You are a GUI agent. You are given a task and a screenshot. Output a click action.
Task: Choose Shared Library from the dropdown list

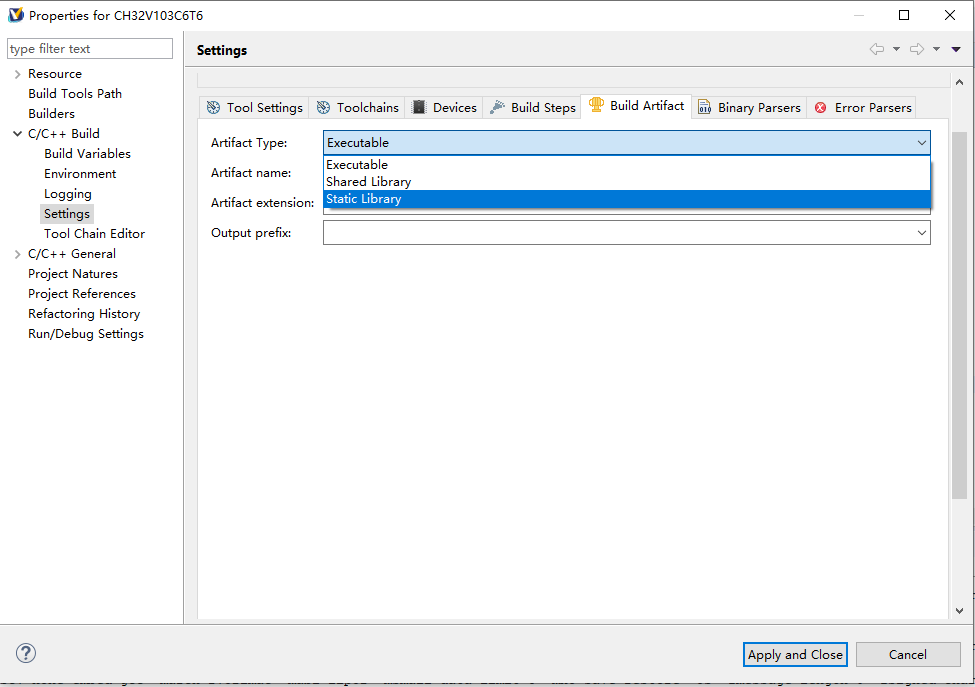[627, 182]
